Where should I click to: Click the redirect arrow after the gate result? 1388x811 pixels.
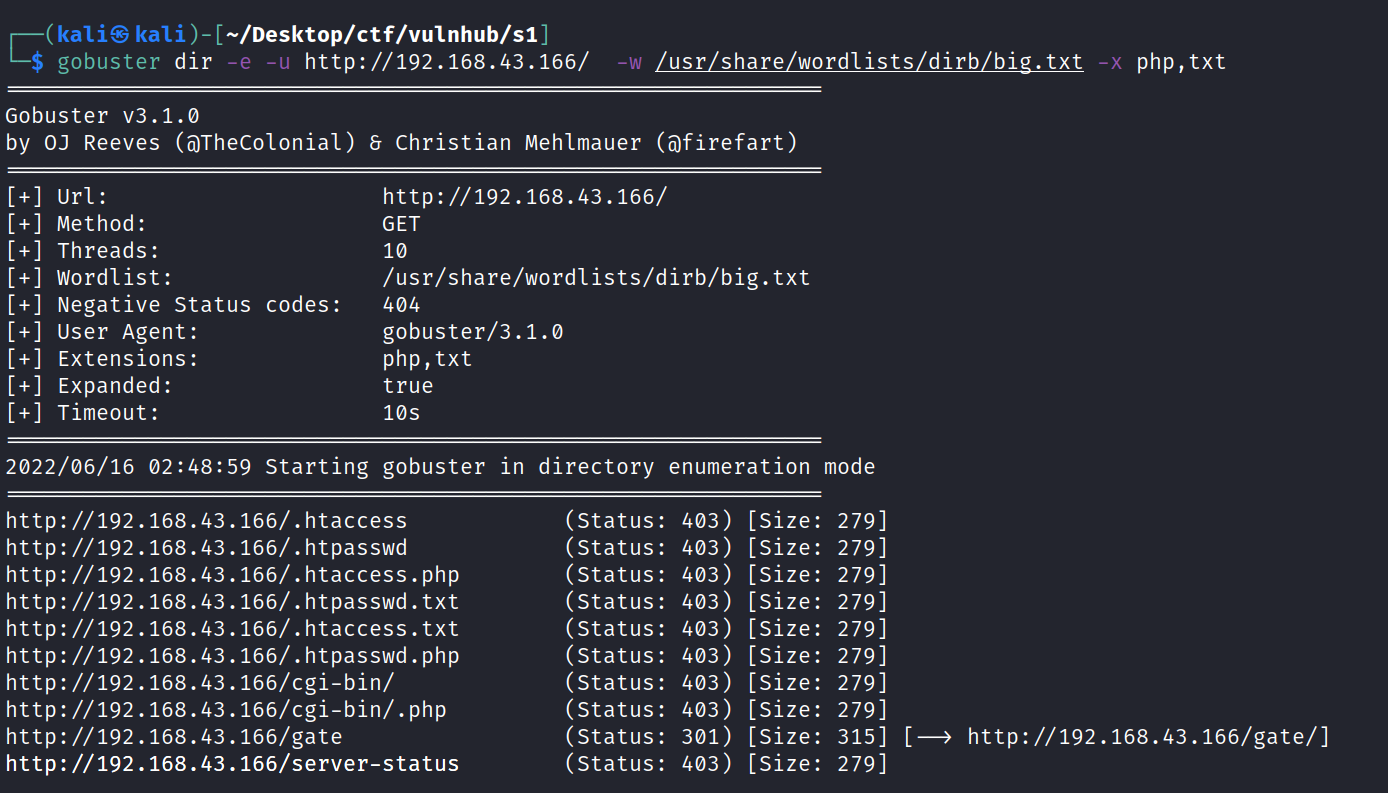tap(934, 737)
